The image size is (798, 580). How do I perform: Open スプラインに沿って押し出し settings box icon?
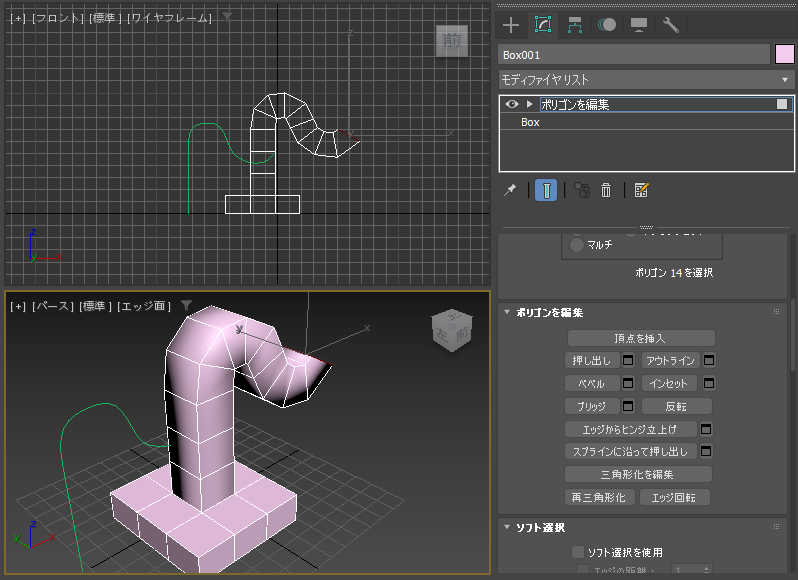[706, 451]
